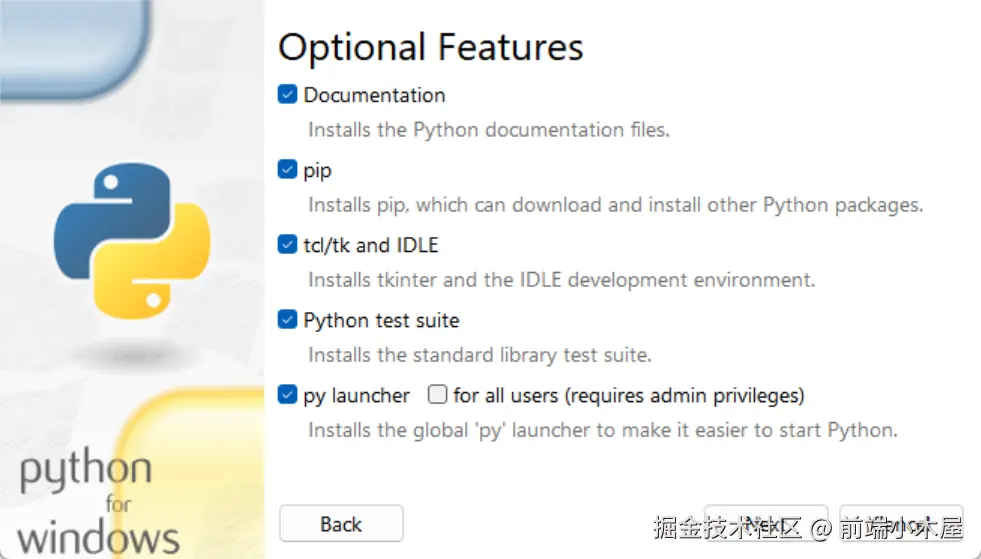Click the pip description about downloading packages

pyautogui.click(x=614, y=205)
